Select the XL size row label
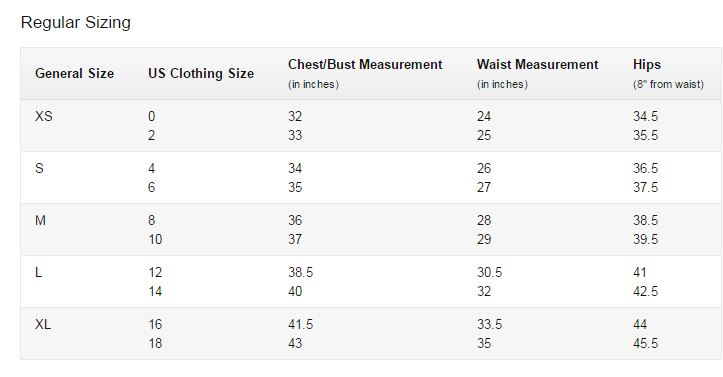The width and height of the screenshot is (723, 377). tap(43, 324)
